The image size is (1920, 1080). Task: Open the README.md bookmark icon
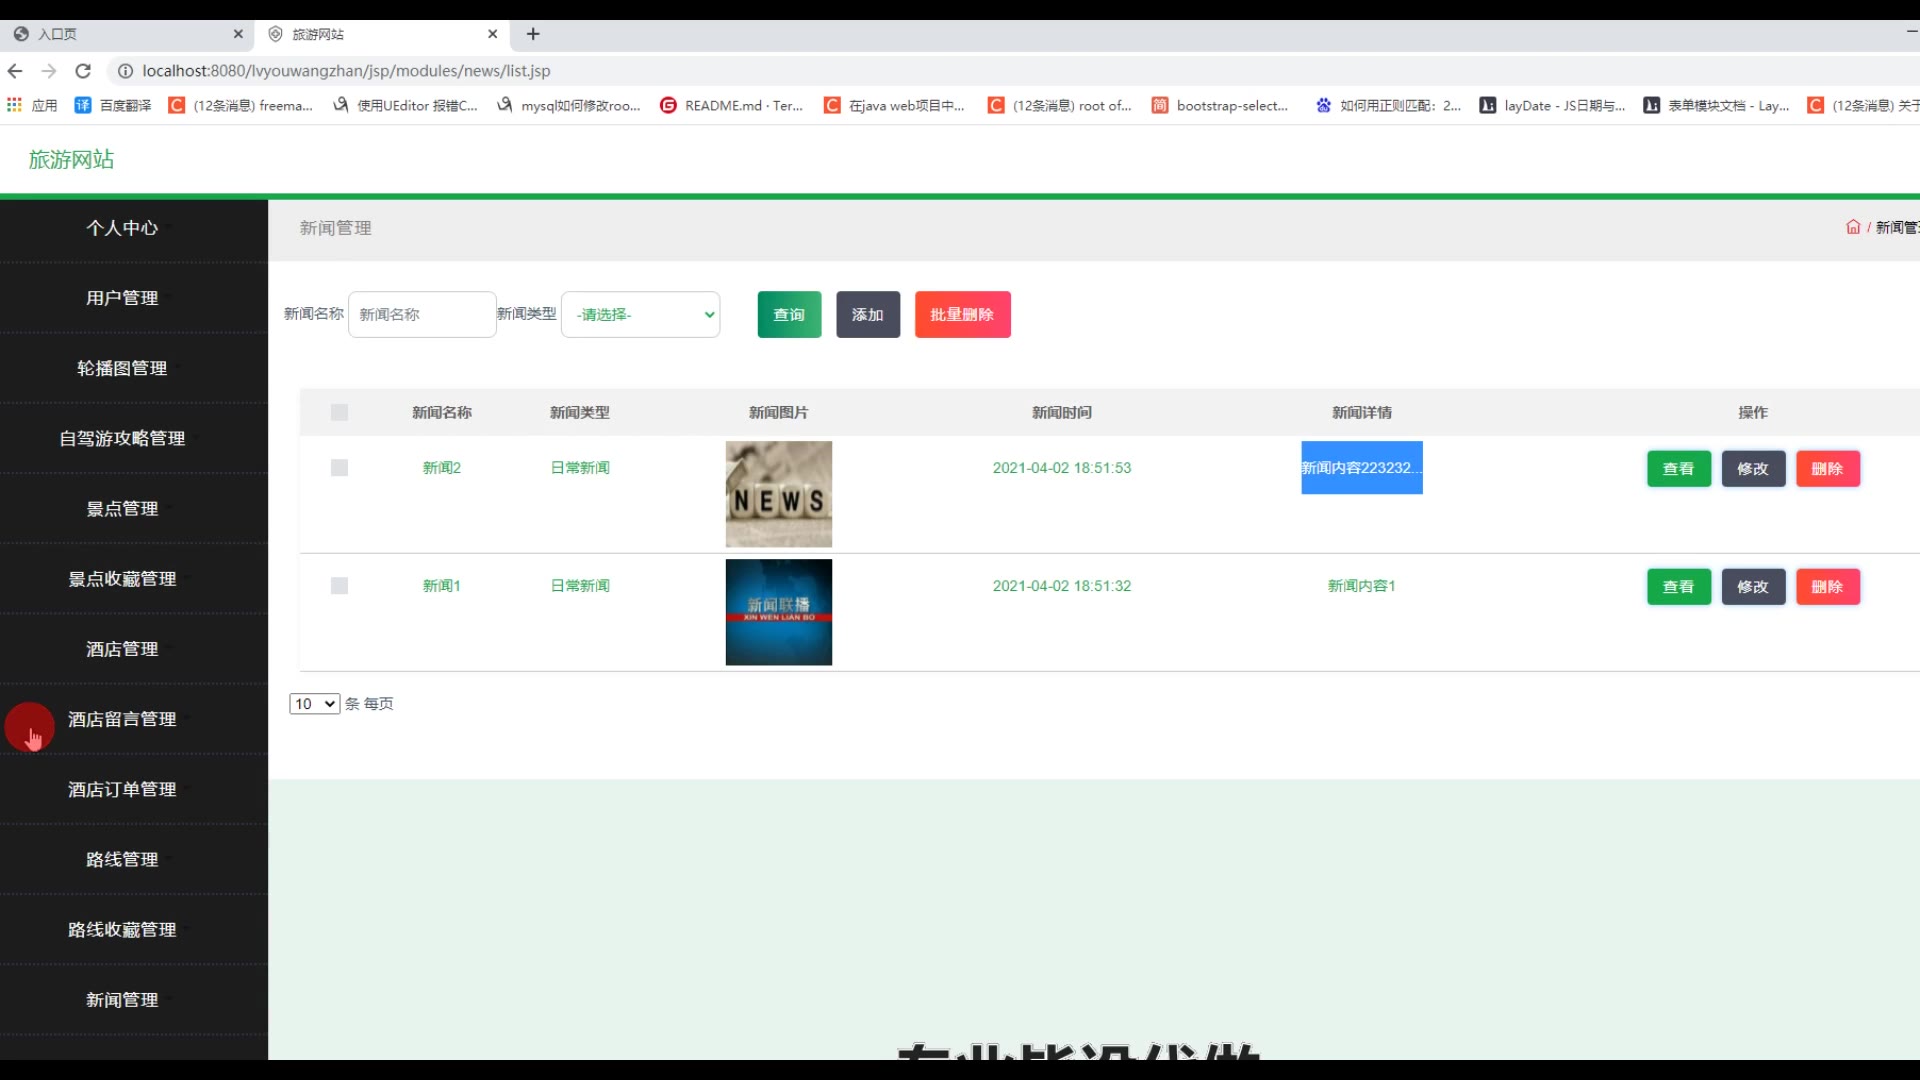668,105
